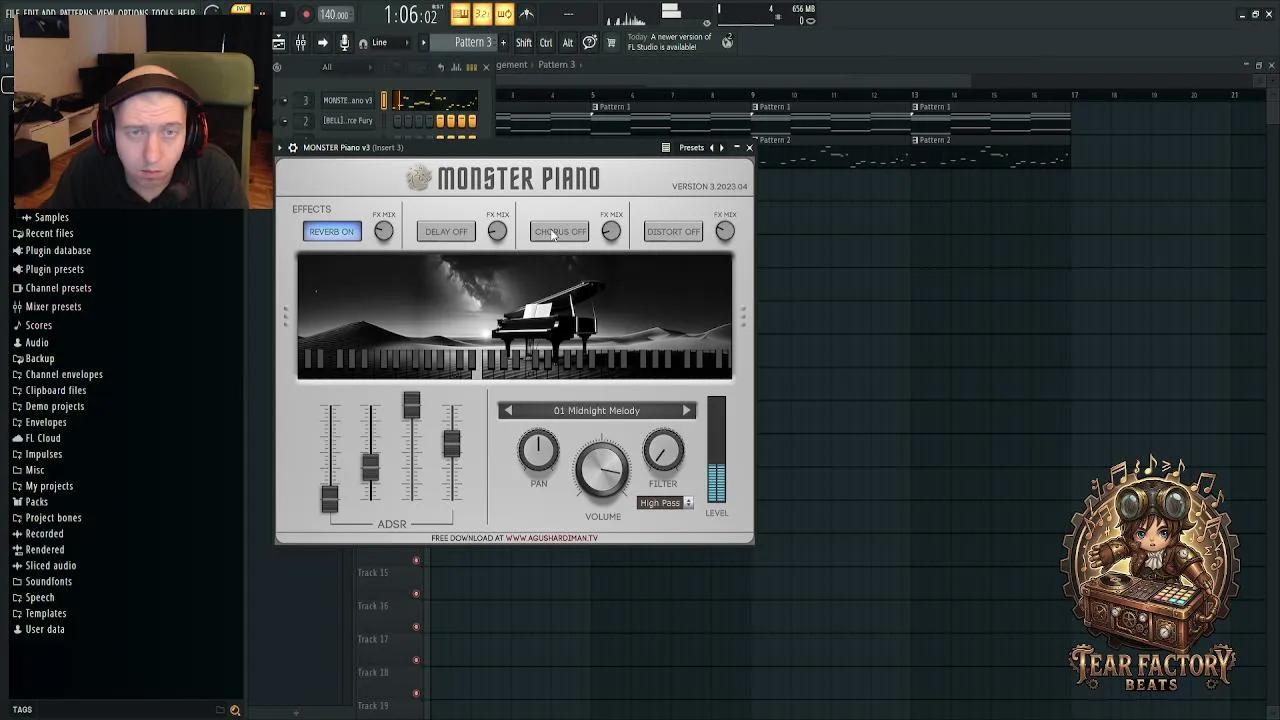Open the playlist view icon in toolbar
The image size is (1280, 720).
(x=279, y=43)
